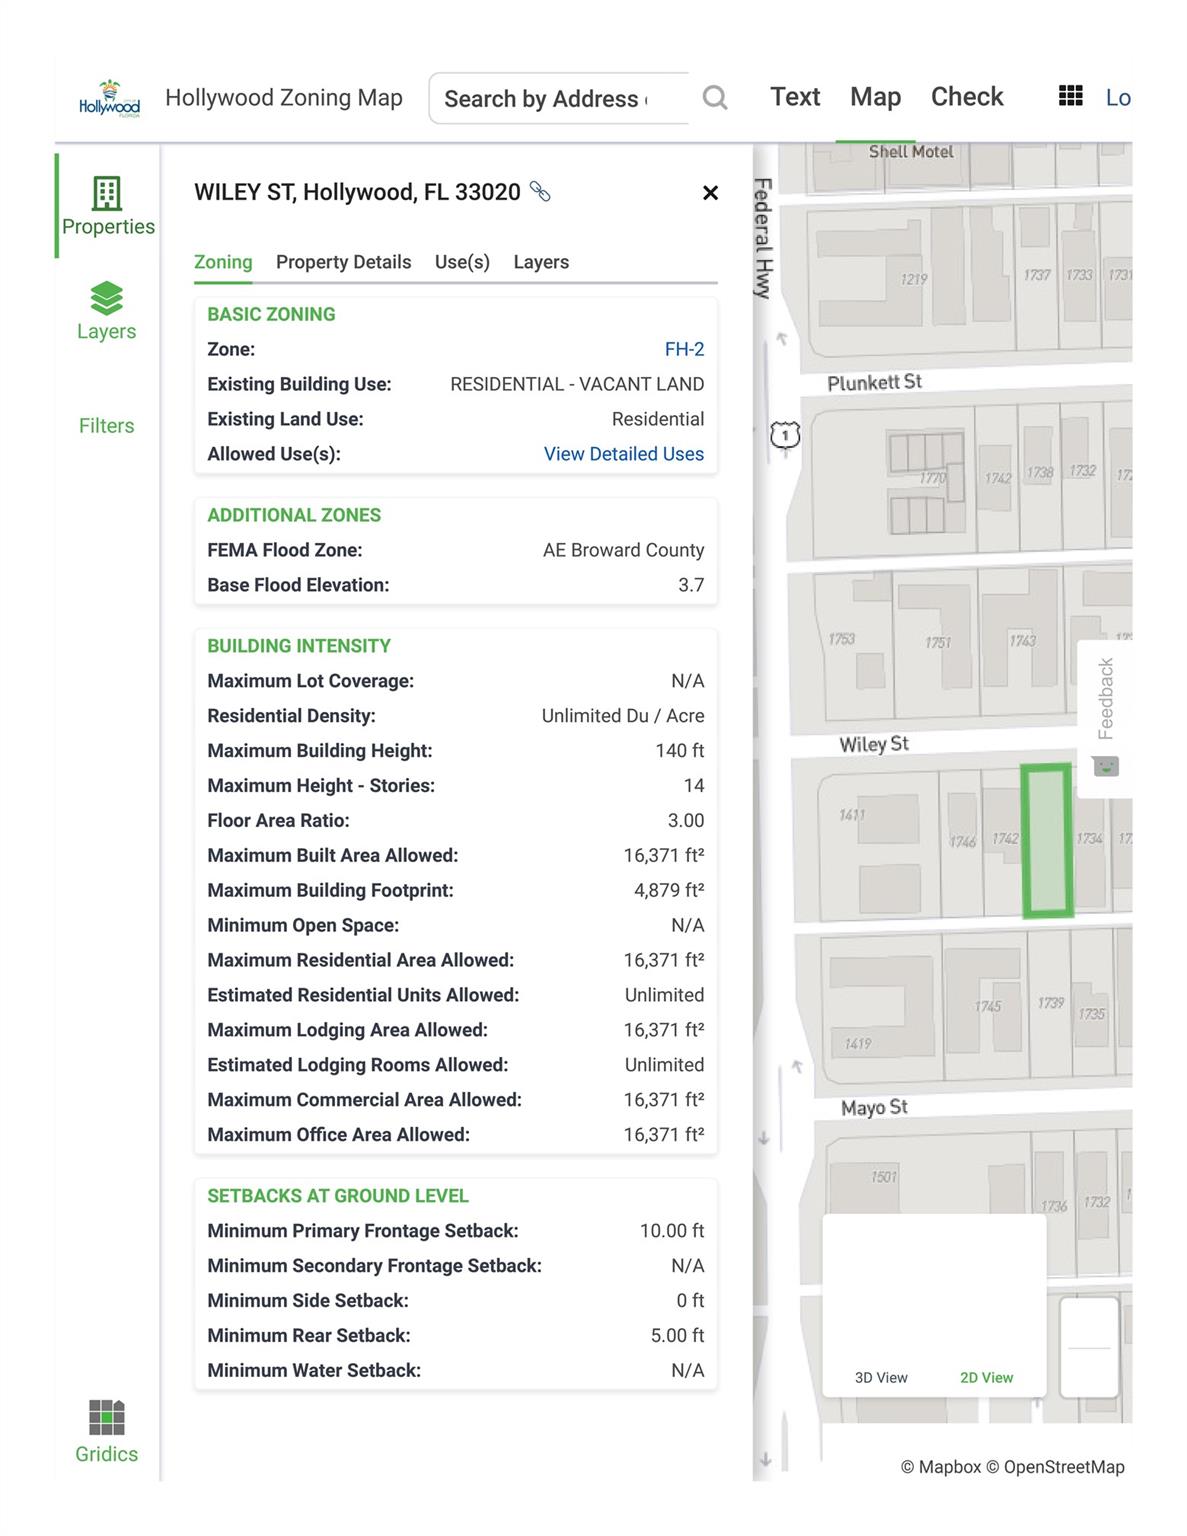Open View Detailed Uses link
1187x1536 pixels.
[623, 454]
